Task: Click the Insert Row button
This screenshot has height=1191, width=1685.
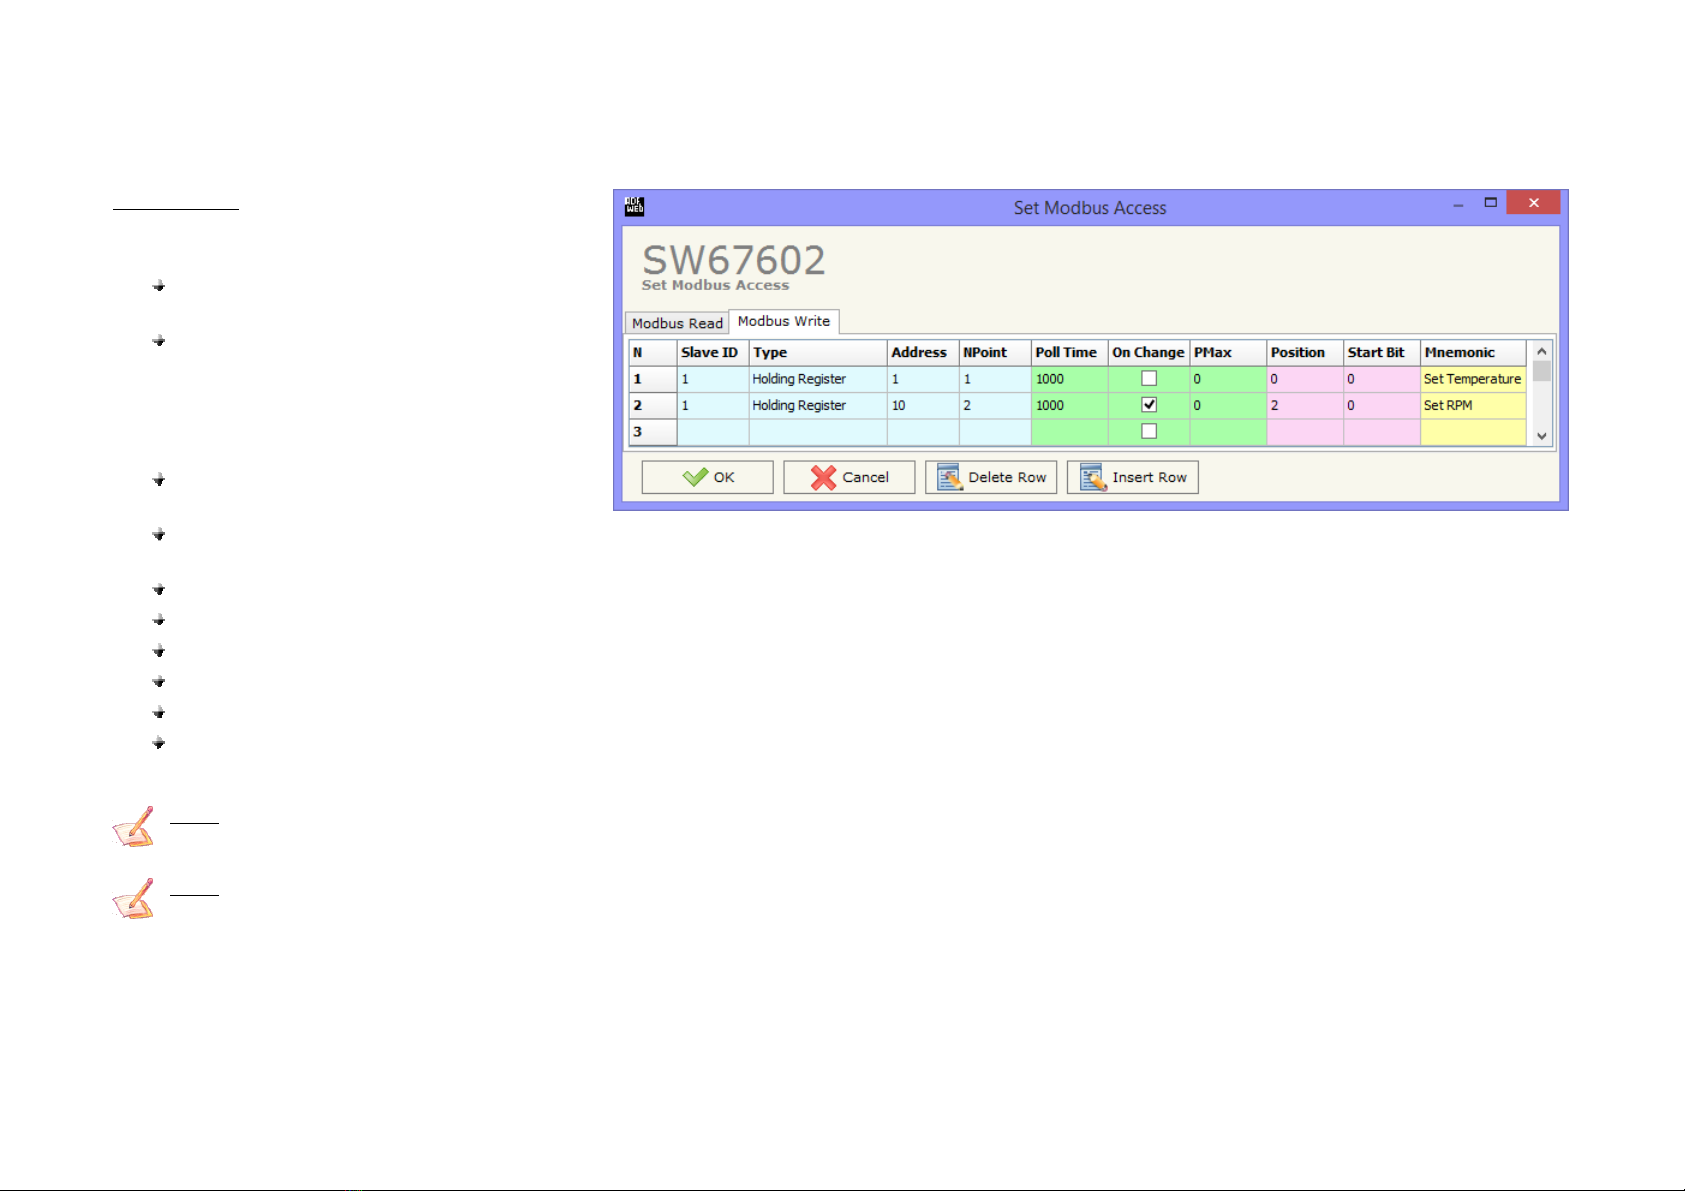Action: (x=1133, y=477)
